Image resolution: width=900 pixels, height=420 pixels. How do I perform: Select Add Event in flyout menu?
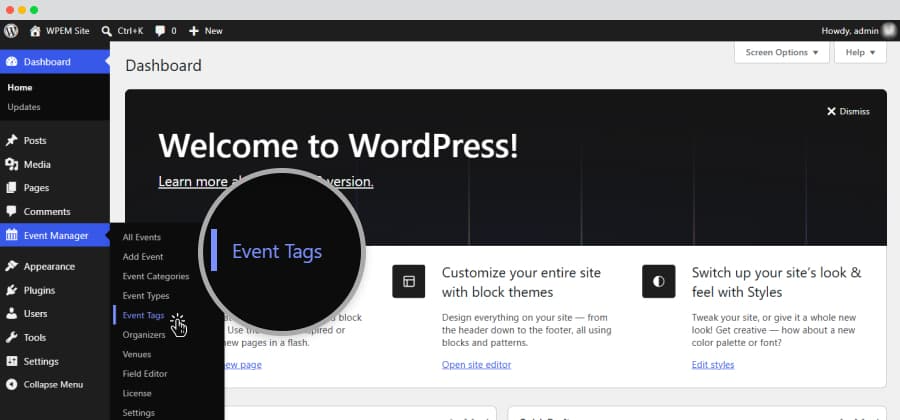[x=143, y=257]
